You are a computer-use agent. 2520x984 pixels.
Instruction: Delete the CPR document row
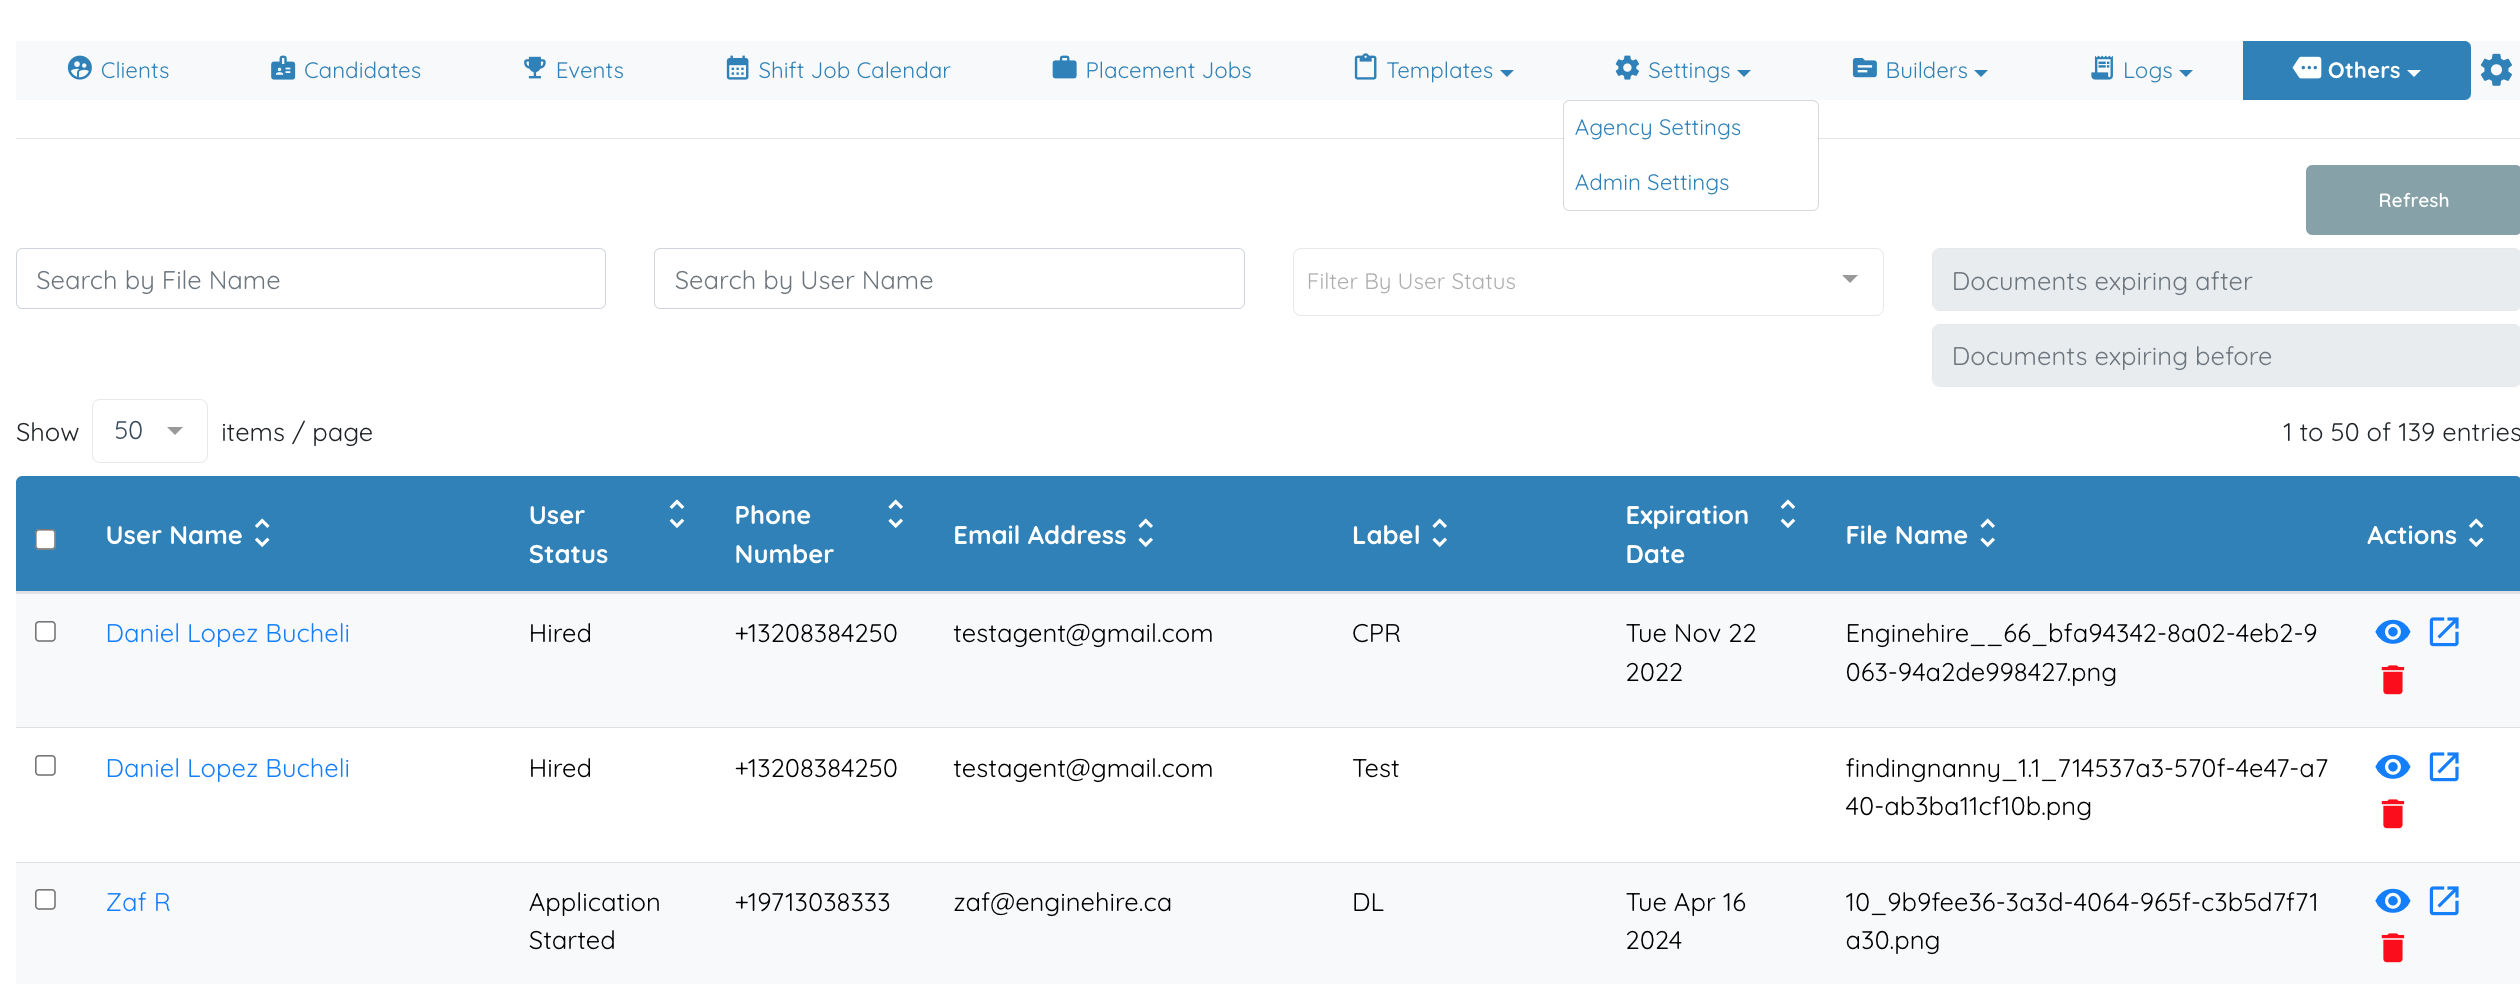click(2392, 680)
